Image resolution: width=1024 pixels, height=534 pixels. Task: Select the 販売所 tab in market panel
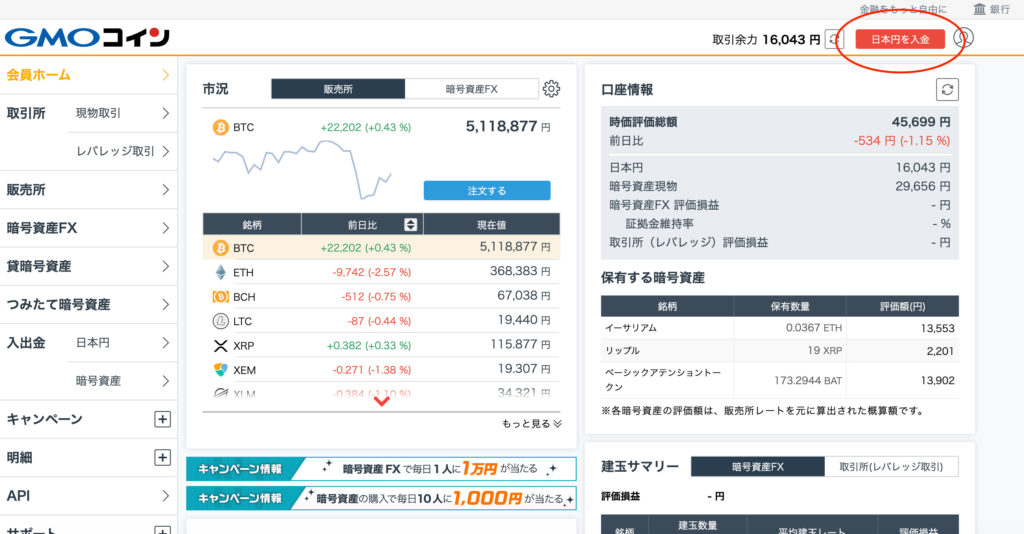[x=338, y=89]
